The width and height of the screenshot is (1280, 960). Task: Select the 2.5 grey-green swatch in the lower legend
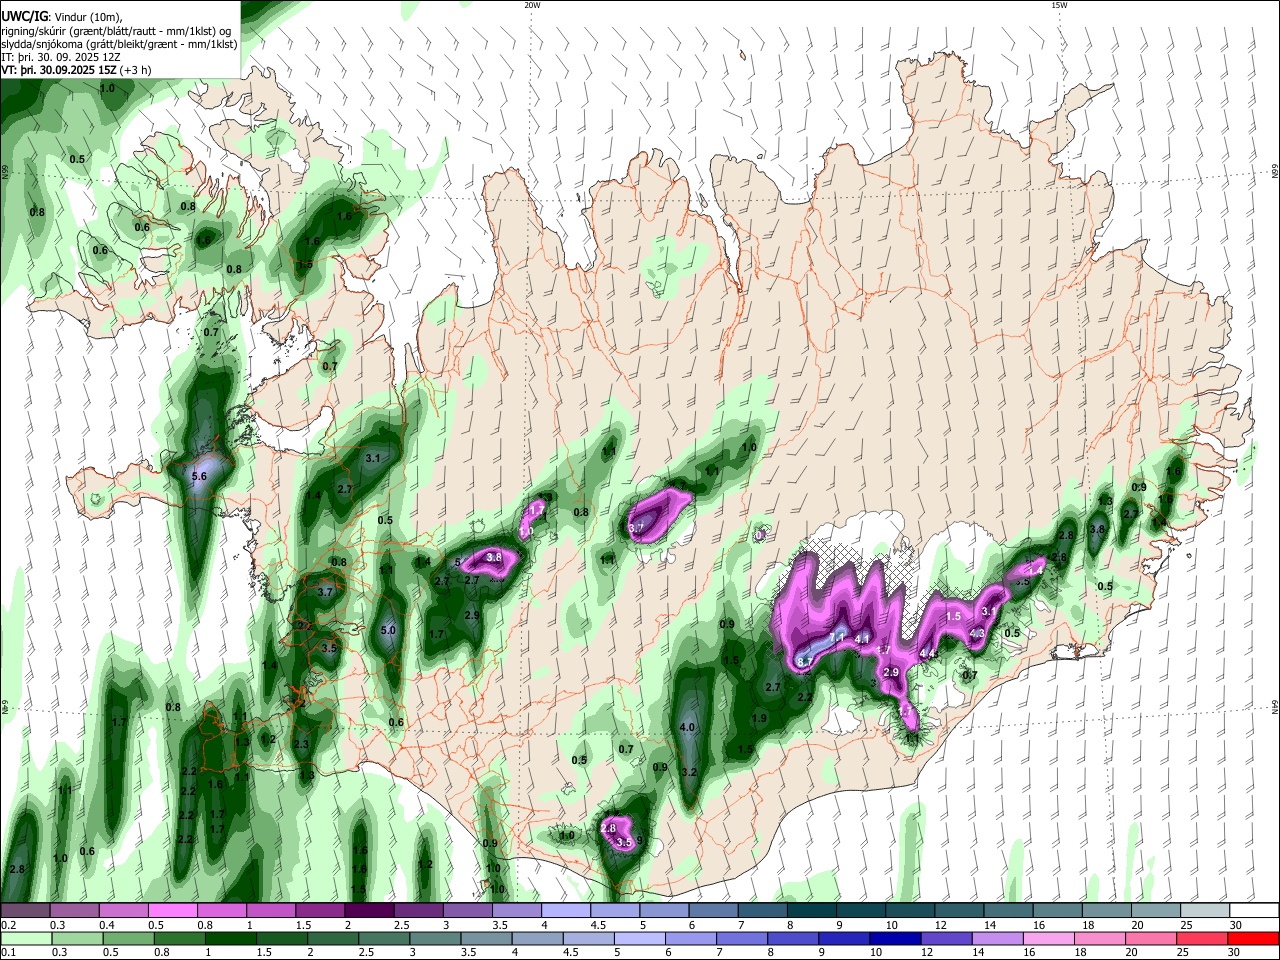pyautogui.click(x=383, y=938)
